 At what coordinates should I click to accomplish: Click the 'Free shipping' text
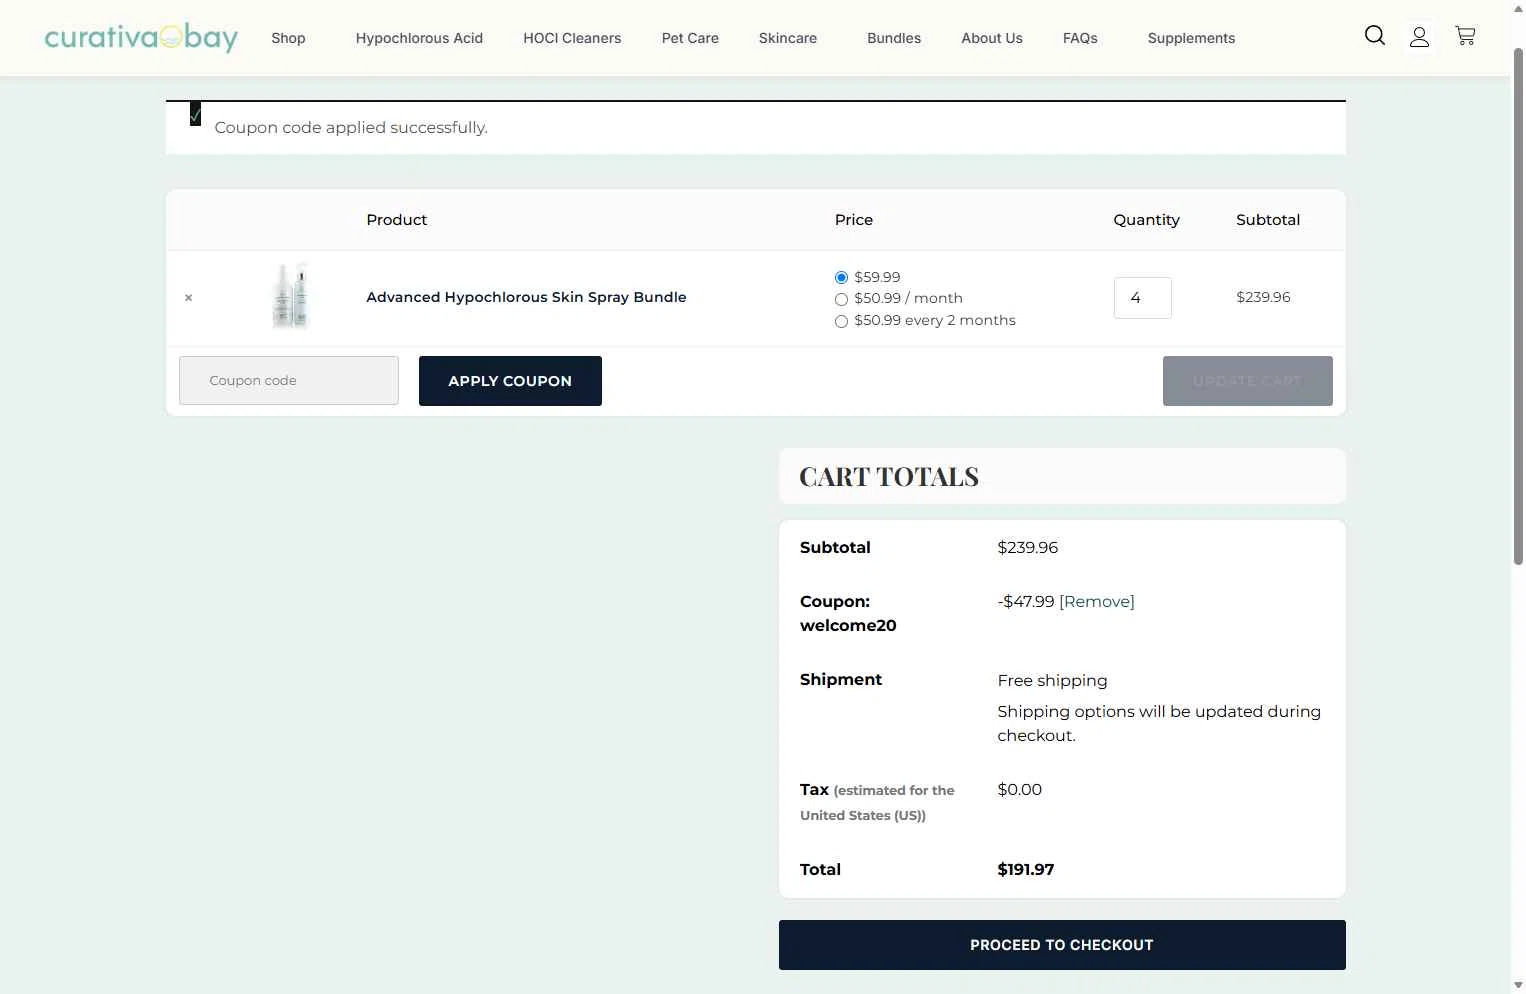point(1052,680)
